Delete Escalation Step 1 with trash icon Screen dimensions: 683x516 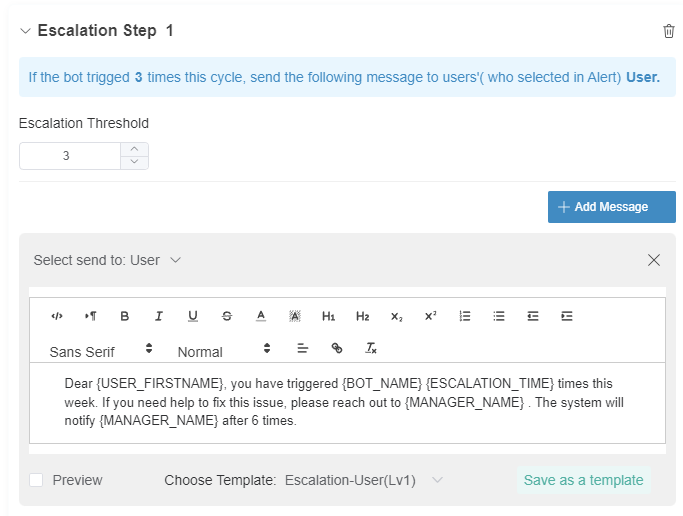(x=669, y=31)
